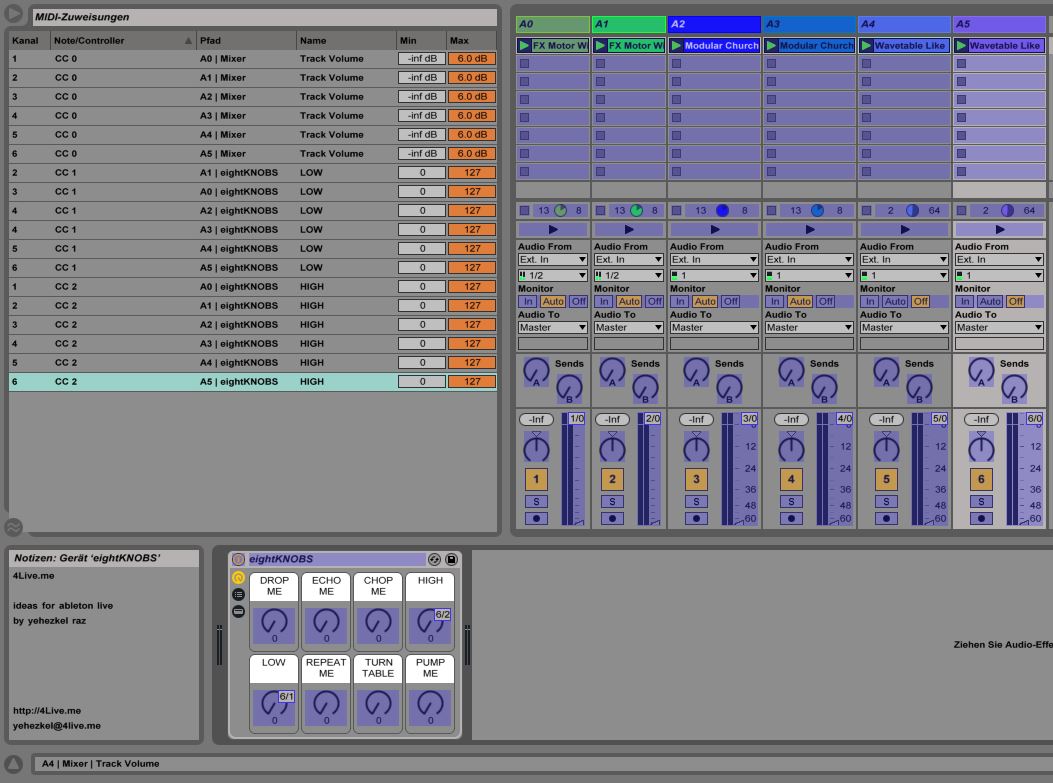Click the eightKNOBS device save preset icon
This screenshot has width=1053, height=783.
point(451,560)
